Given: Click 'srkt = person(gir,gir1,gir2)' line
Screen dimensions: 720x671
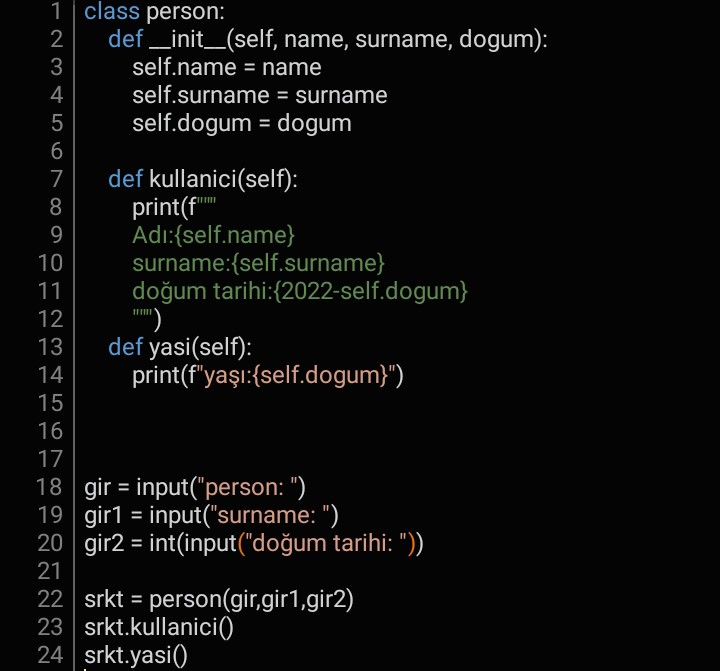Looking at the screenshot, I should point(219,599).
